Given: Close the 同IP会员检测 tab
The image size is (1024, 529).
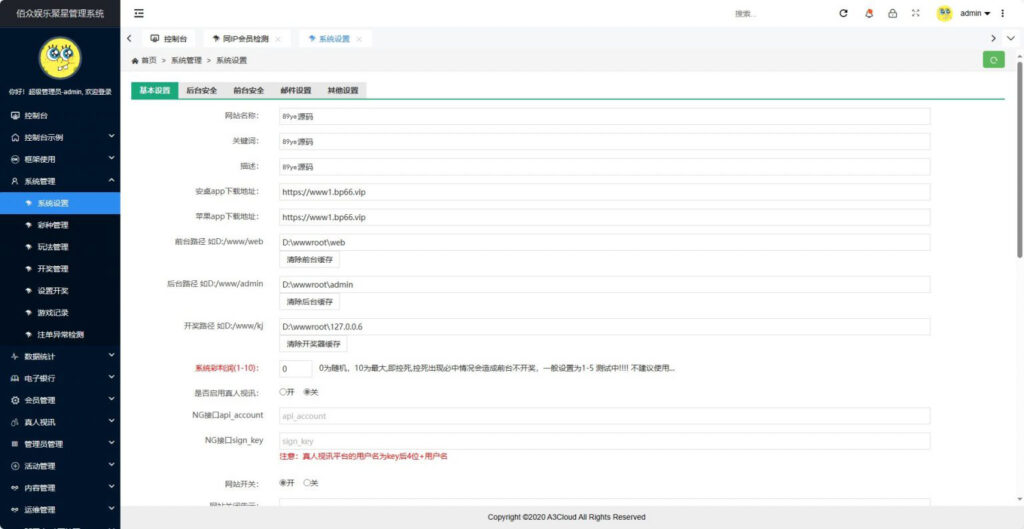Looking at the screenshot, I should [x=278, y=39].
